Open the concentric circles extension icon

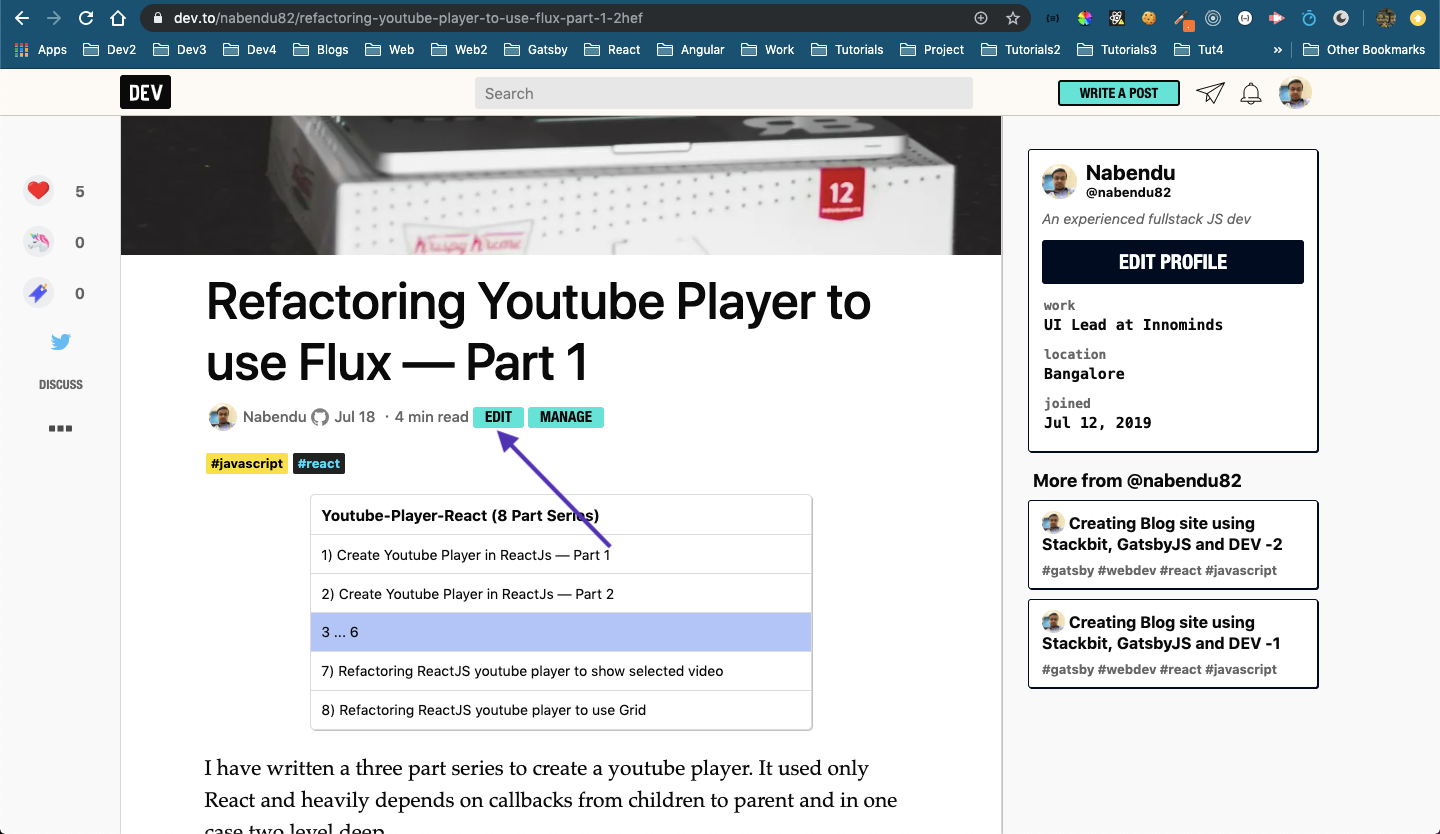point(1213,18)
